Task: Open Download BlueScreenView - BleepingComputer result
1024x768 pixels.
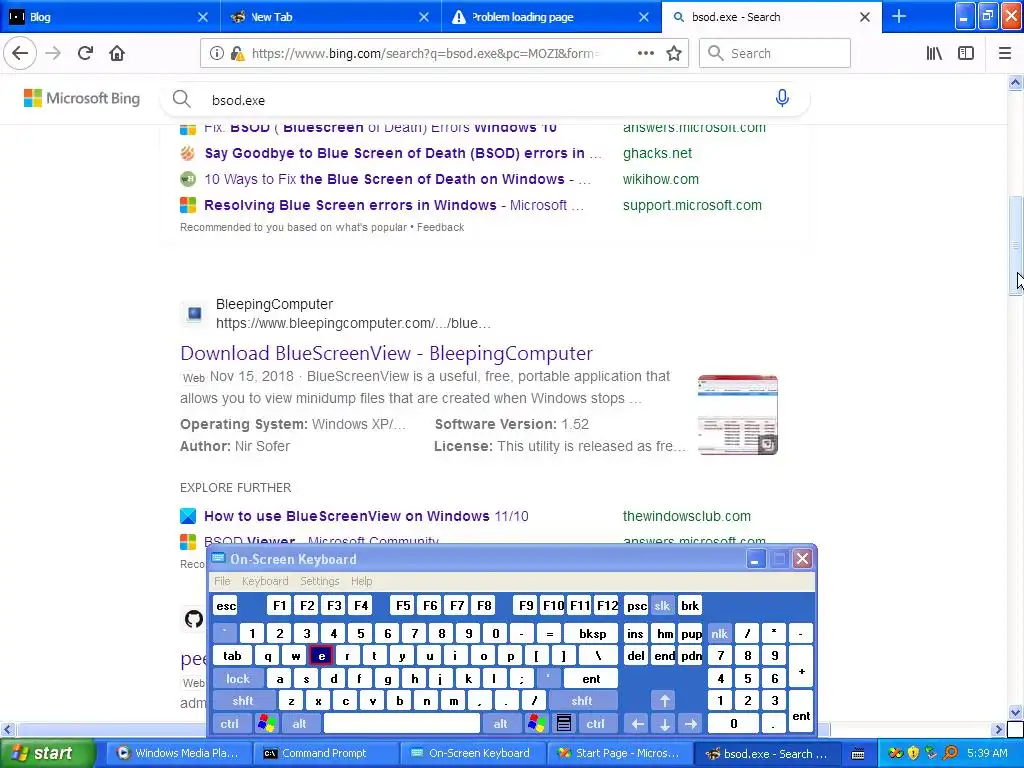Action: (x=387, y=353)
